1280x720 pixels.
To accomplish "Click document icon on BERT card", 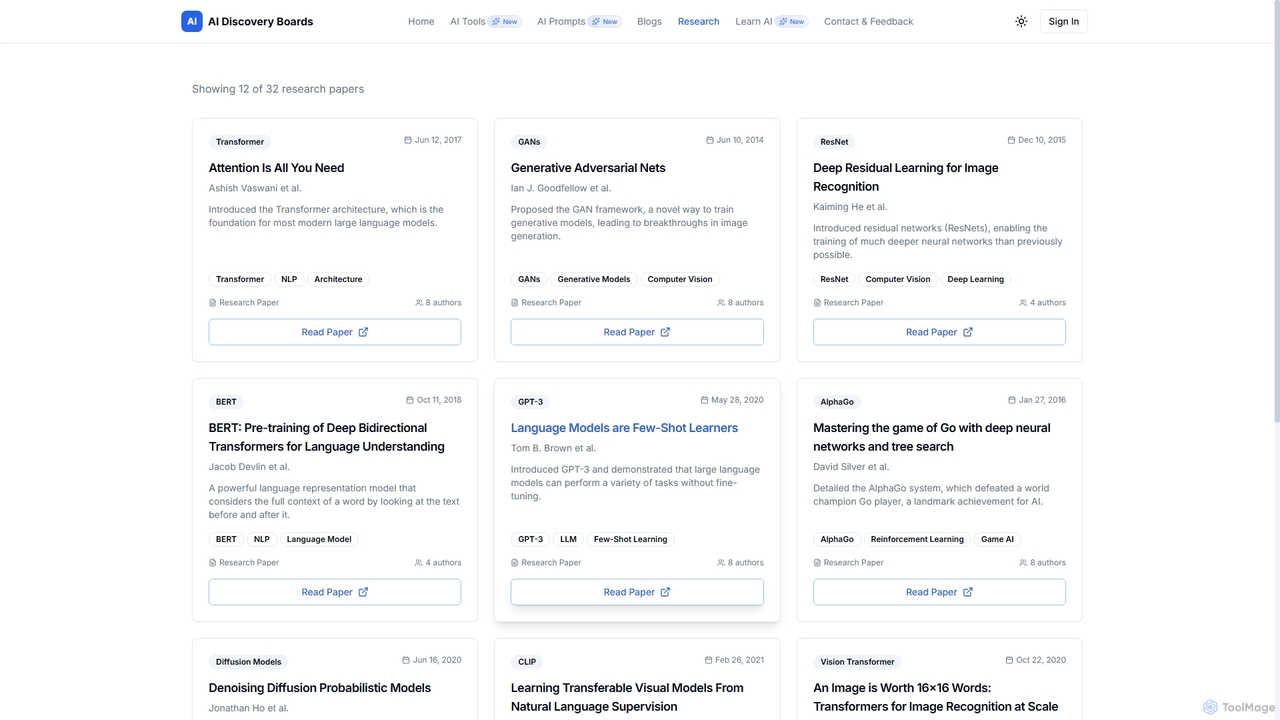I will tap(213, 562).
